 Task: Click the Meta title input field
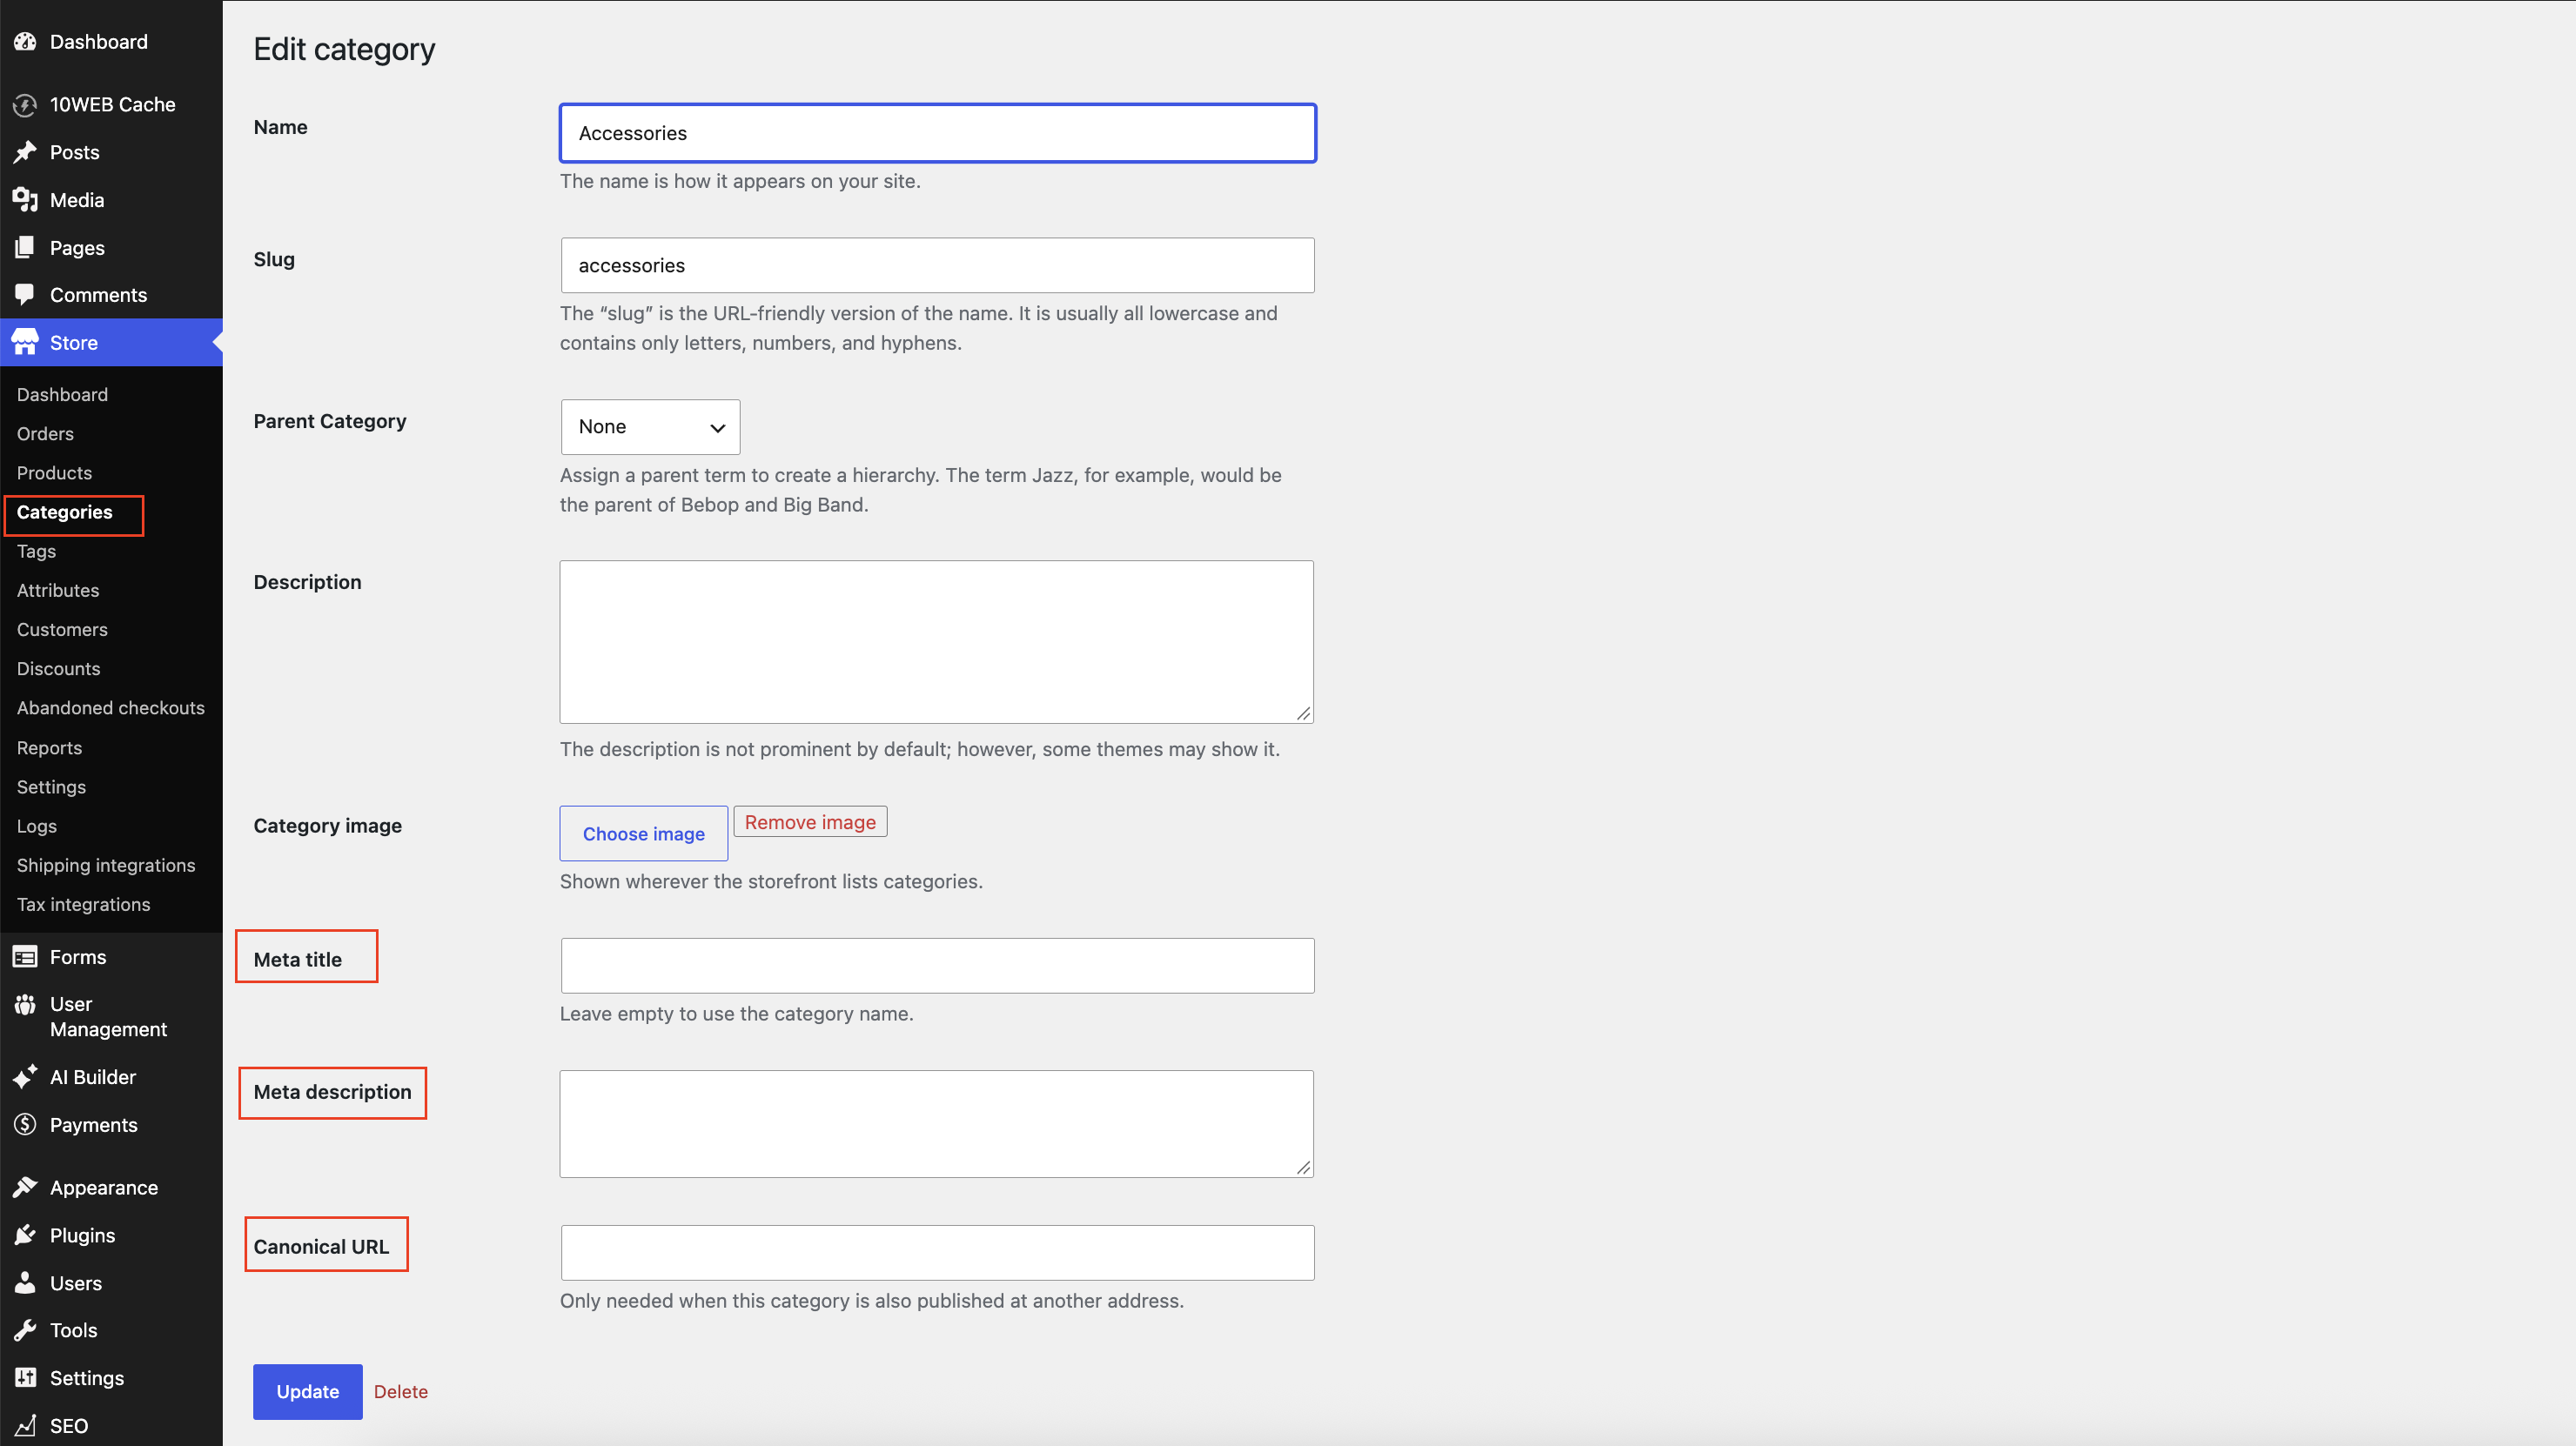(937, 966)
